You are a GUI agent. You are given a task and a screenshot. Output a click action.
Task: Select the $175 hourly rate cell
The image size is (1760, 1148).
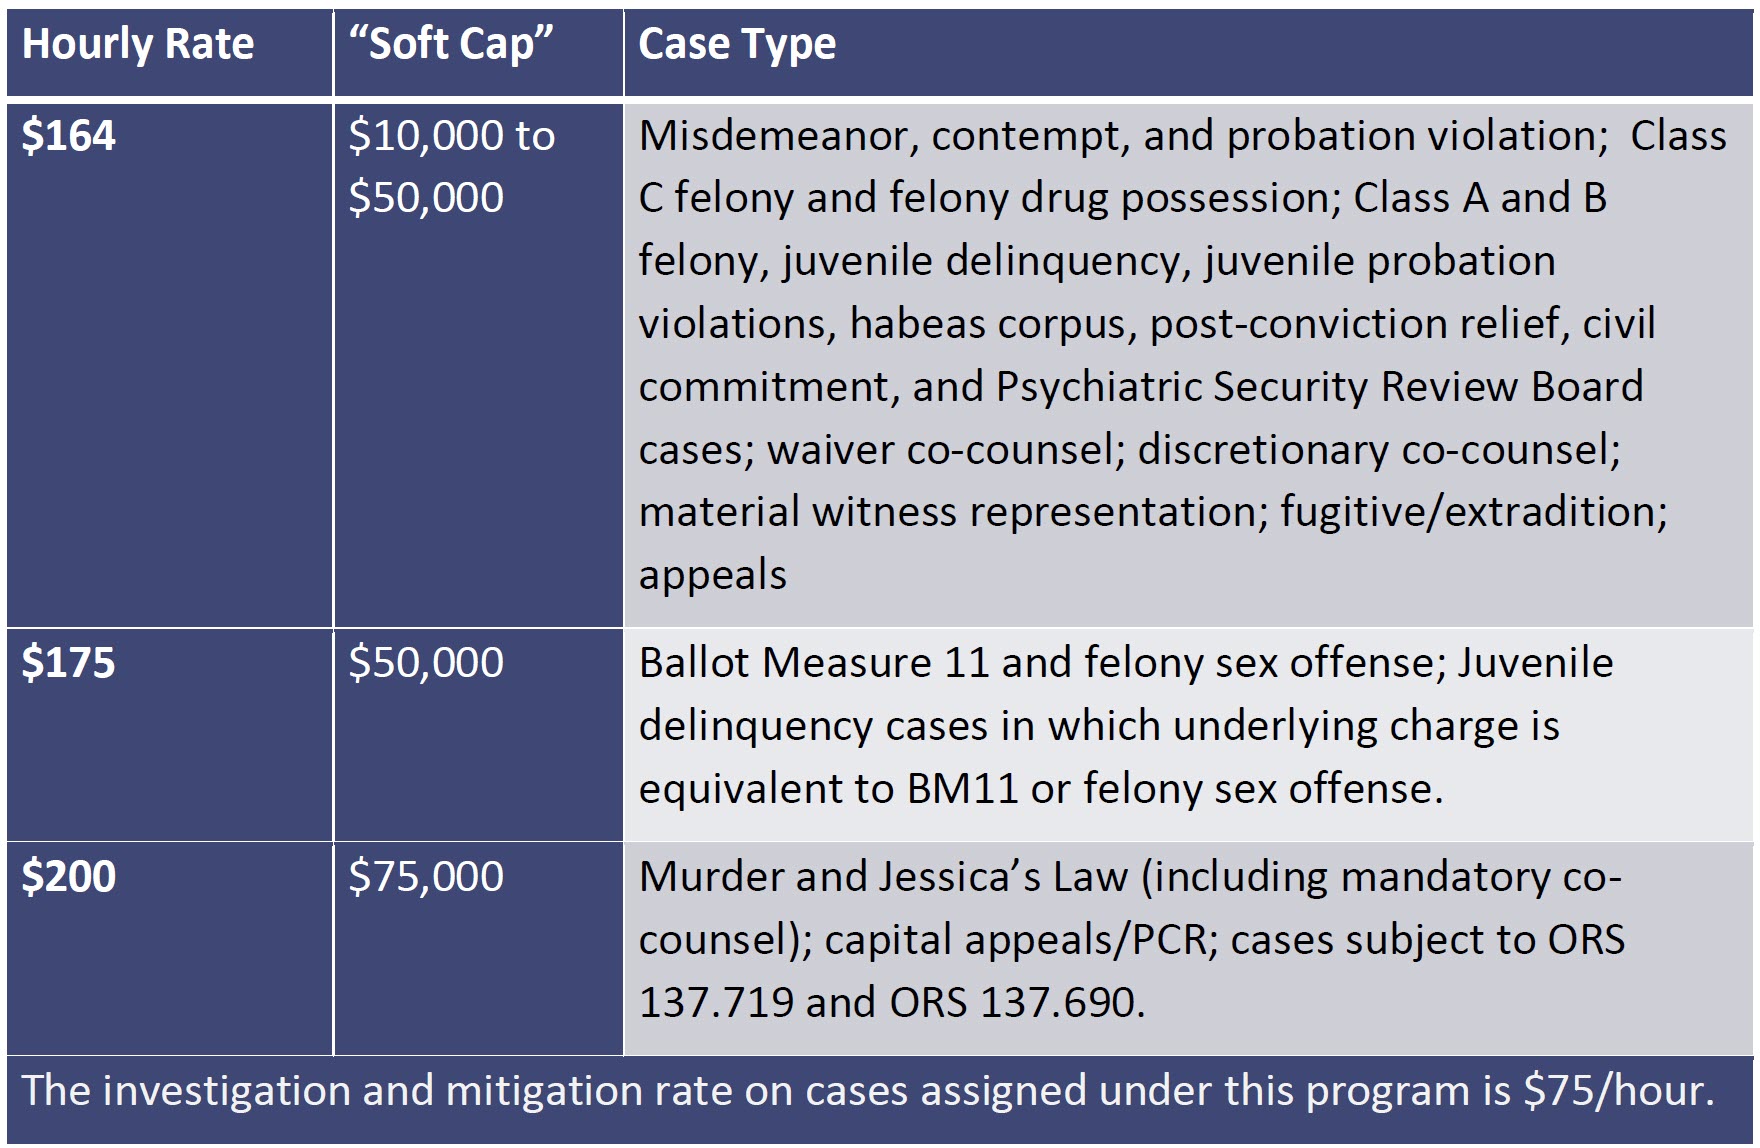point(69,663)
